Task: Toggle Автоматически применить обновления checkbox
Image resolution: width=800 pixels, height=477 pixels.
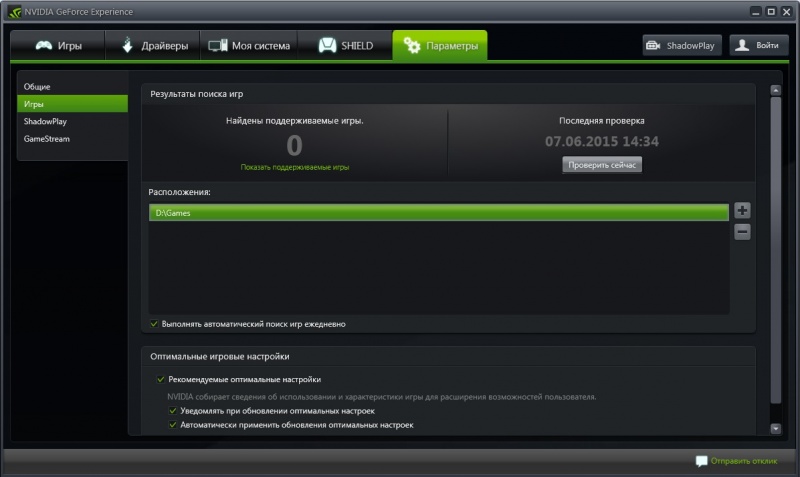Action: (x=173, y=424)
